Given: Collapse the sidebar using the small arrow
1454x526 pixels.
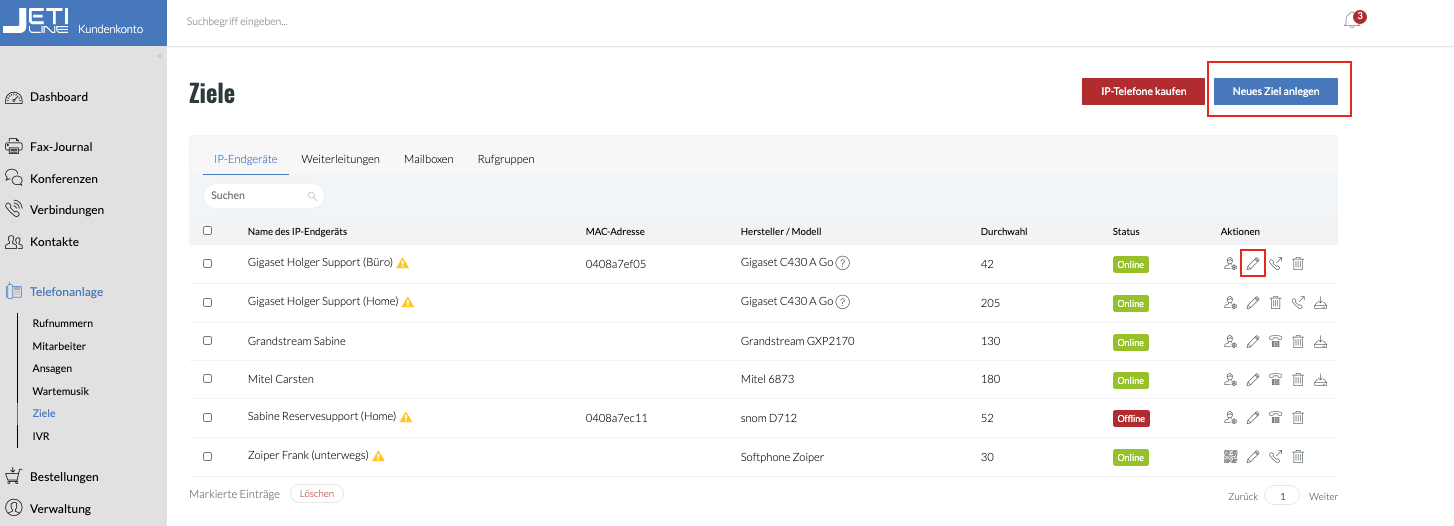Looking at the screenshot, I should point(158,56).
